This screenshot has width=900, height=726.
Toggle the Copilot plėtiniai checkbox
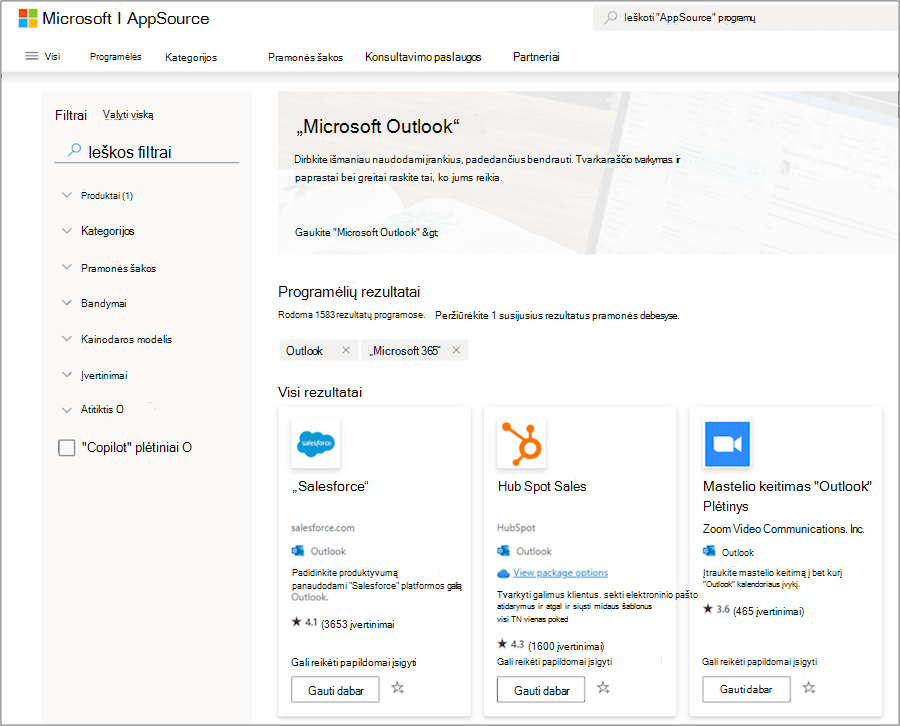tap(67, 448)
